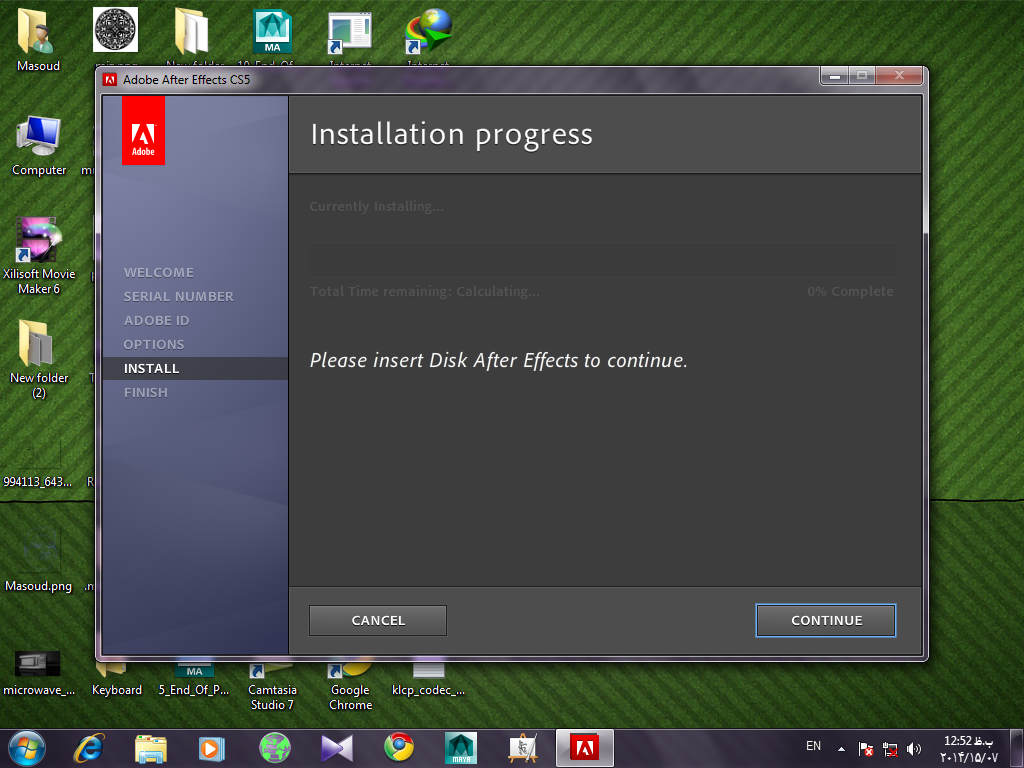Click the Show desktop button
The width and height of the screenshot is (1024, 768).
click(x=1017, y=748)
